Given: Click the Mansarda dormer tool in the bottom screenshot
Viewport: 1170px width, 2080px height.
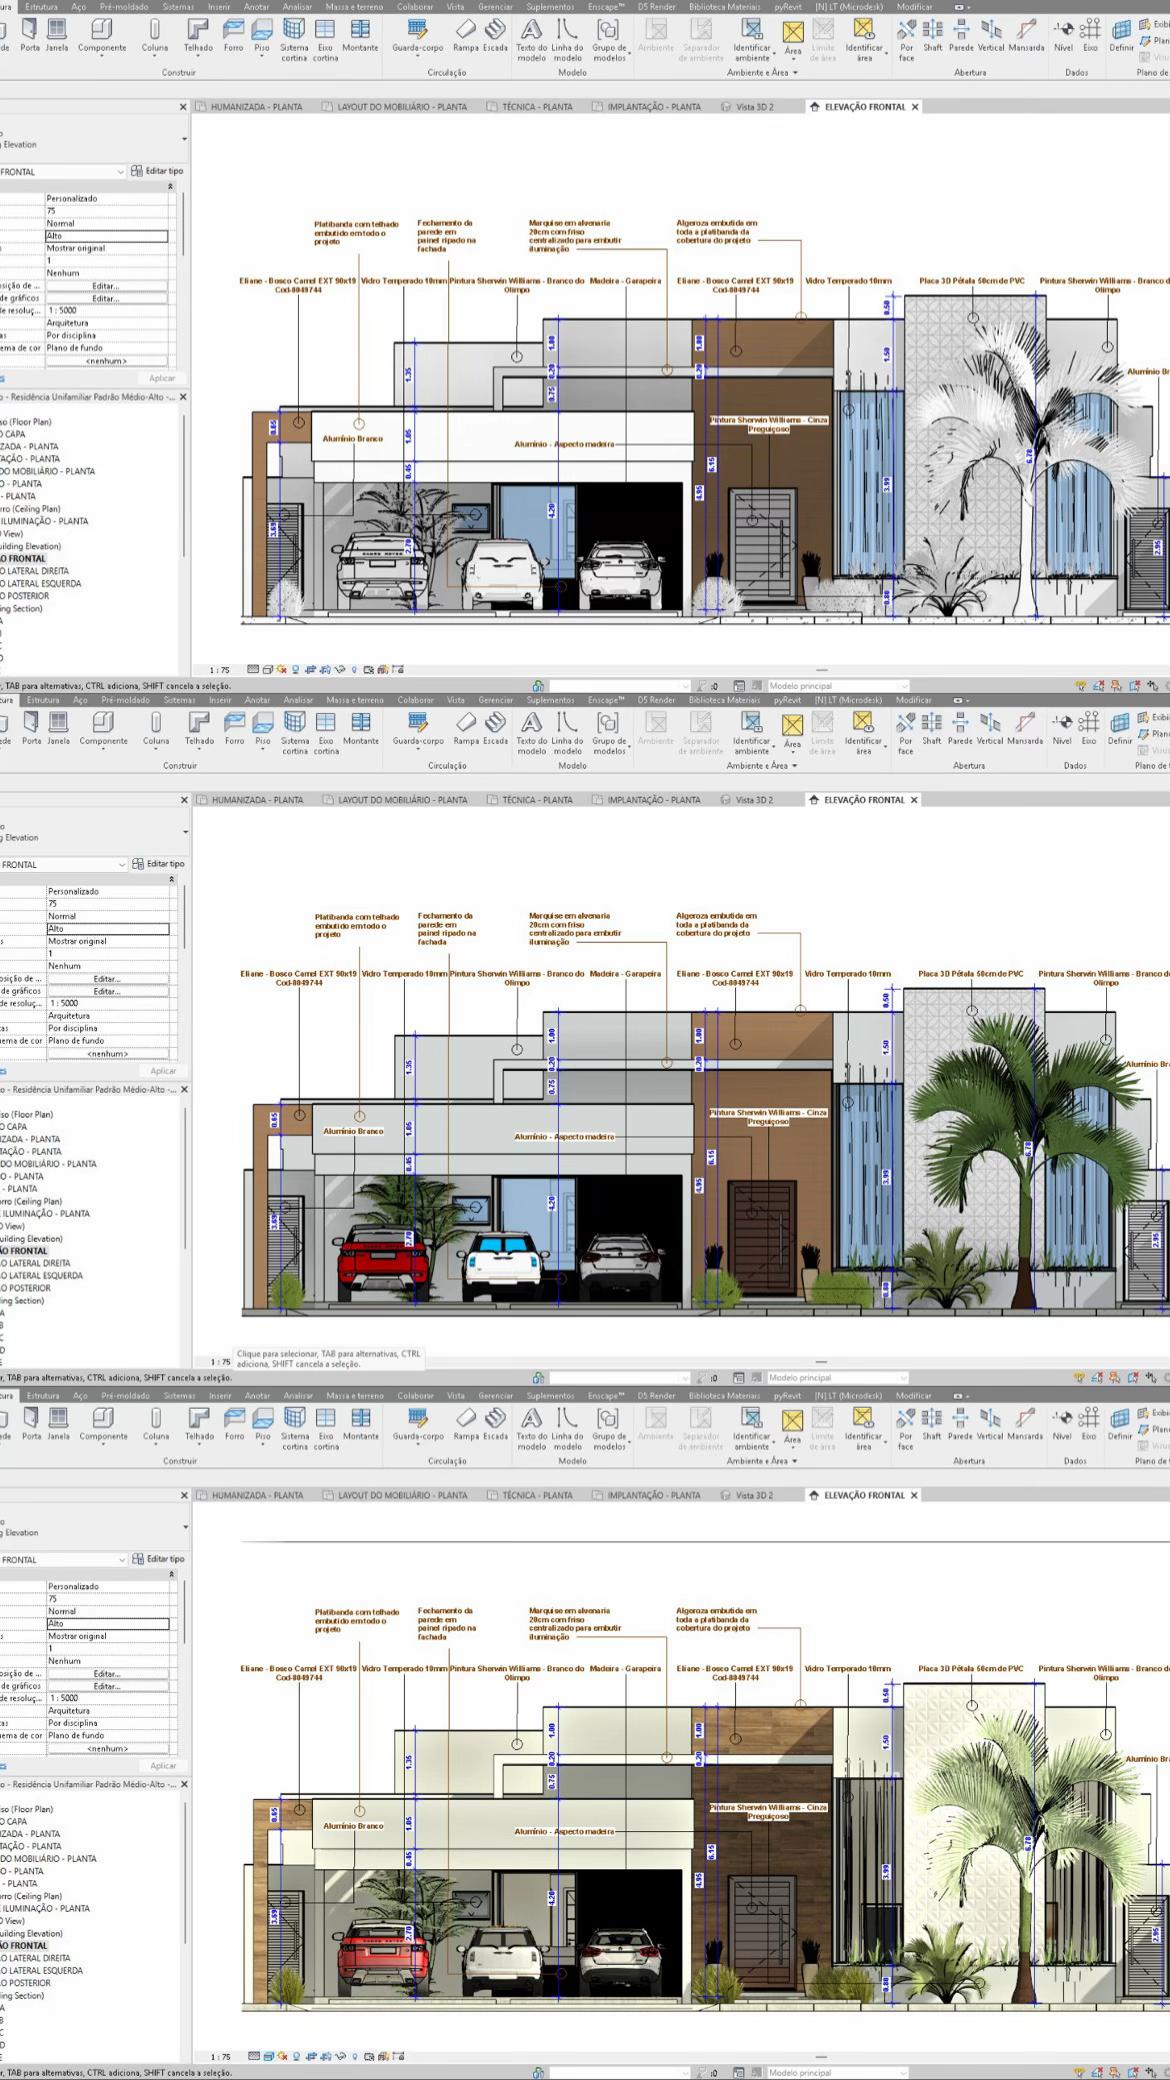Looking at the screenshot, I should tap(1025, 1423).
